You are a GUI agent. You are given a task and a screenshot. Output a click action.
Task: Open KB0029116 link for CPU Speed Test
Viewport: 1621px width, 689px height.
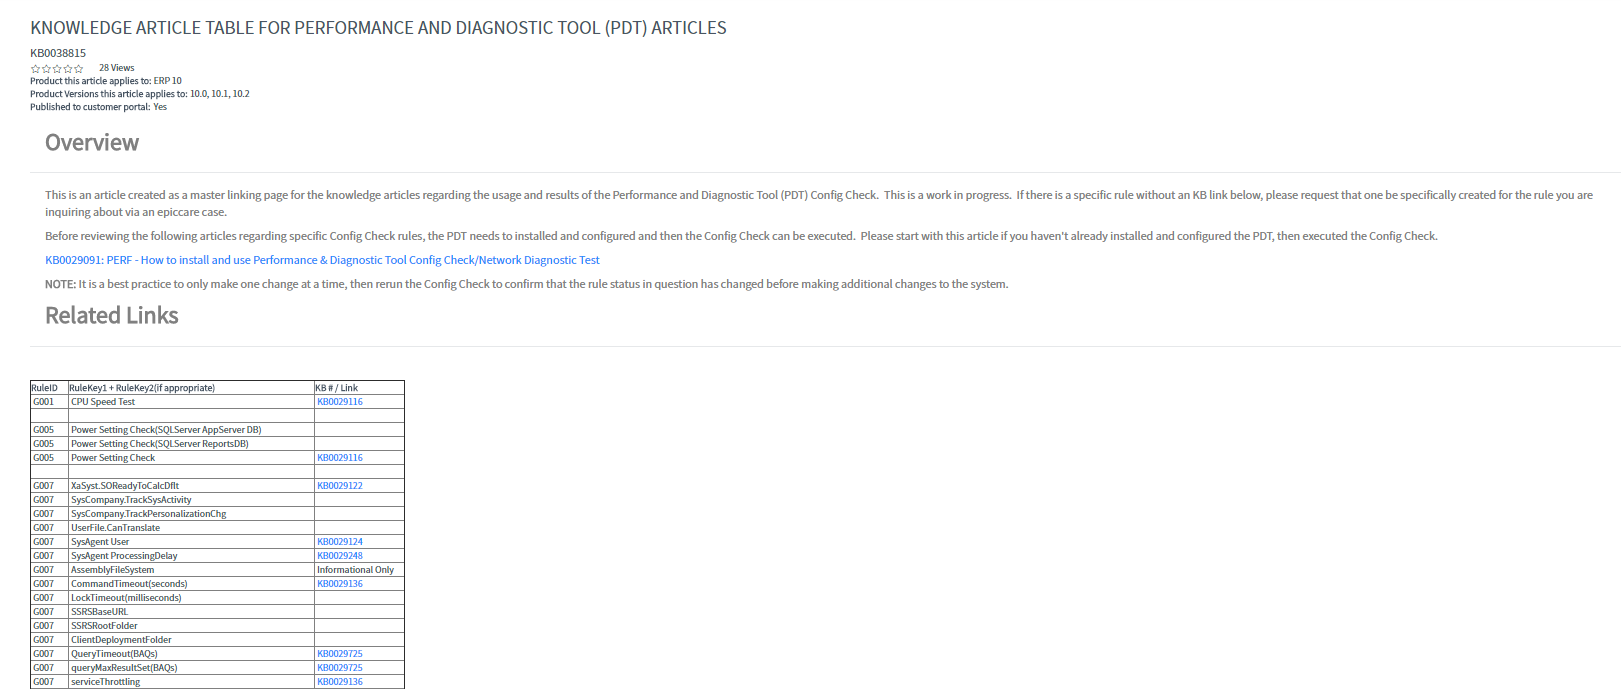340,402
